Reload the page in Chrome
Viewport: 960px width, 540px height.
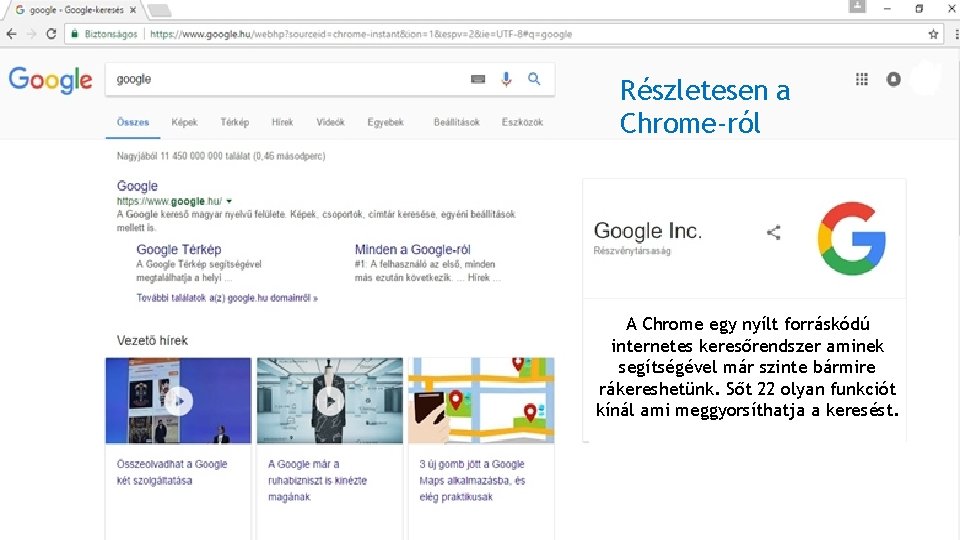50,33
